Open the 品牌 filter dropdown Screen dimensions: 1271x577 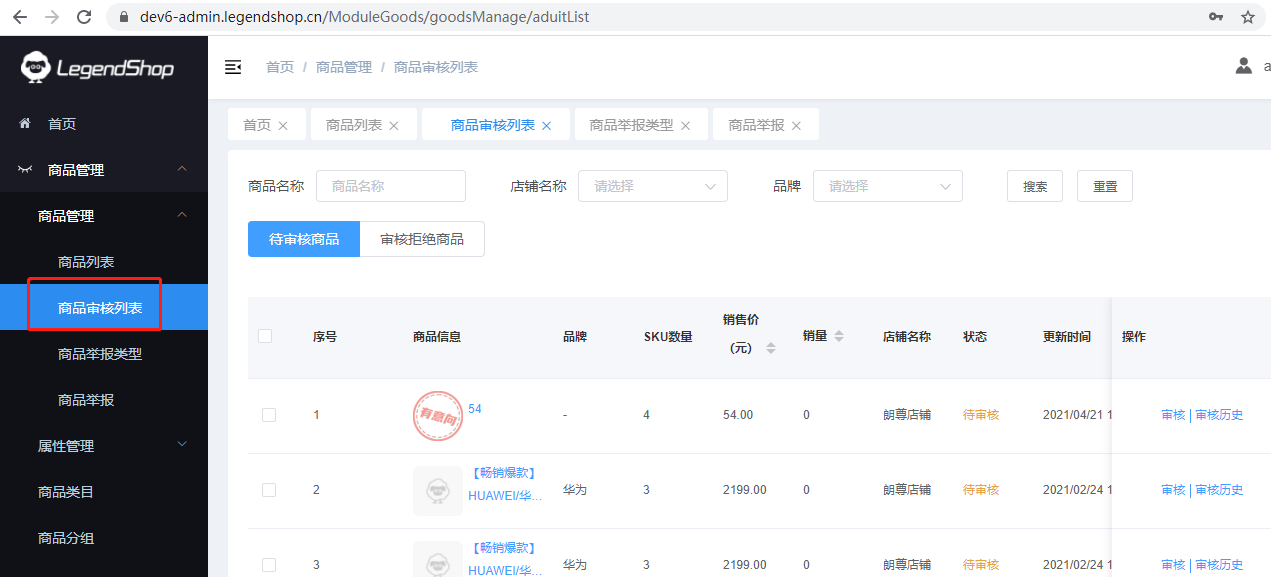tap(887, 186)
